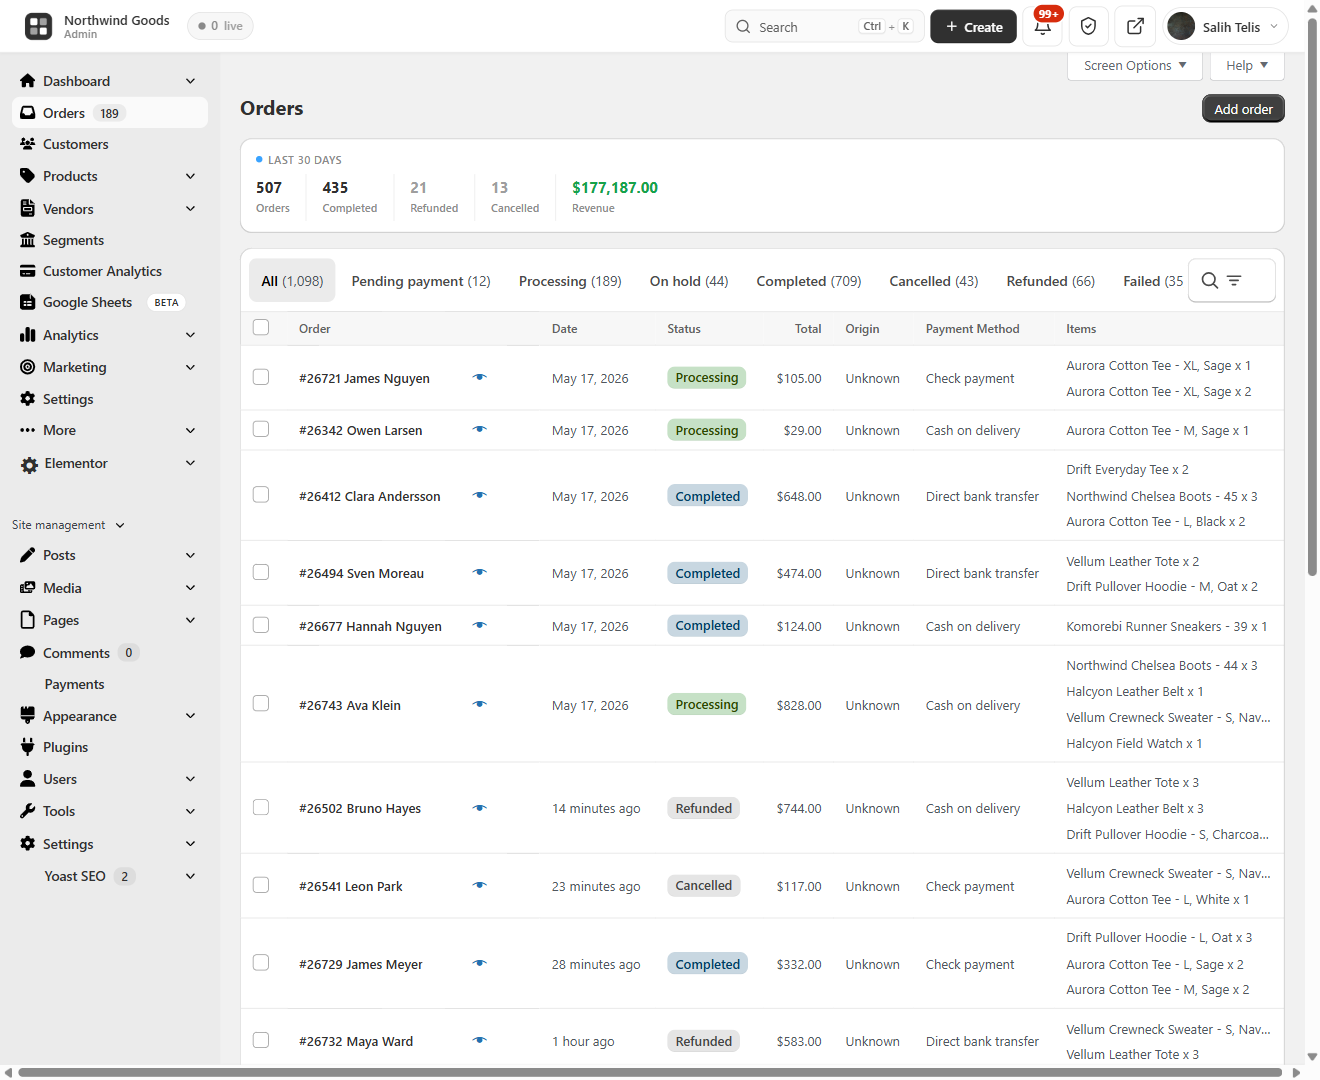Switch to Processing (189) tab
Viewport: 1320px width, 1080px height.
[570, 281]
